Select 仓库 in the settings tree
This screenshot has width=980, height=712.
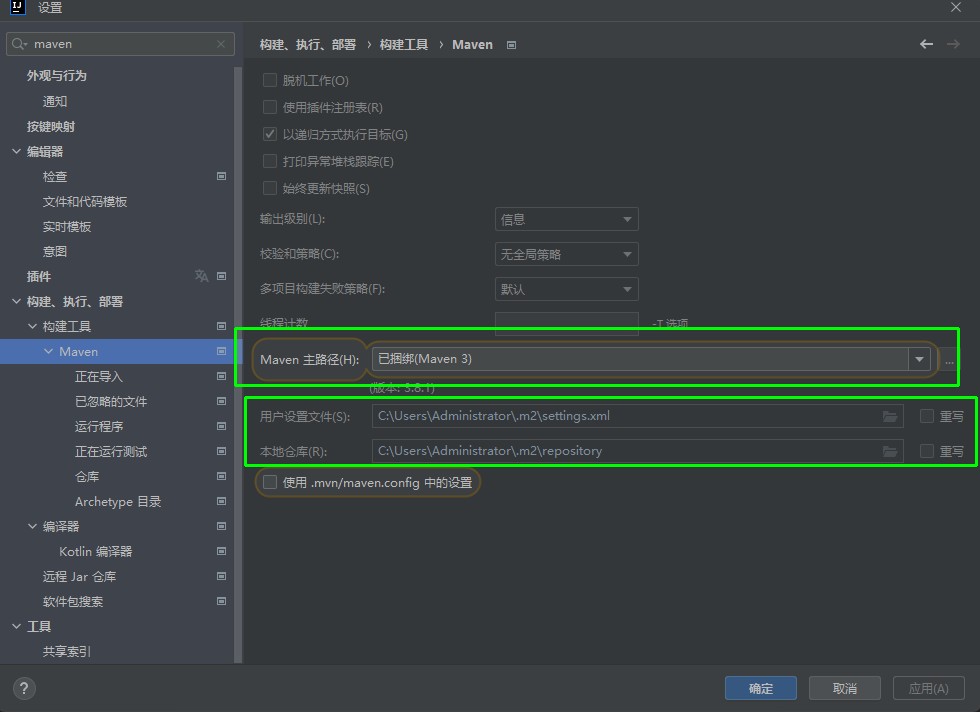tap(87, 476)
